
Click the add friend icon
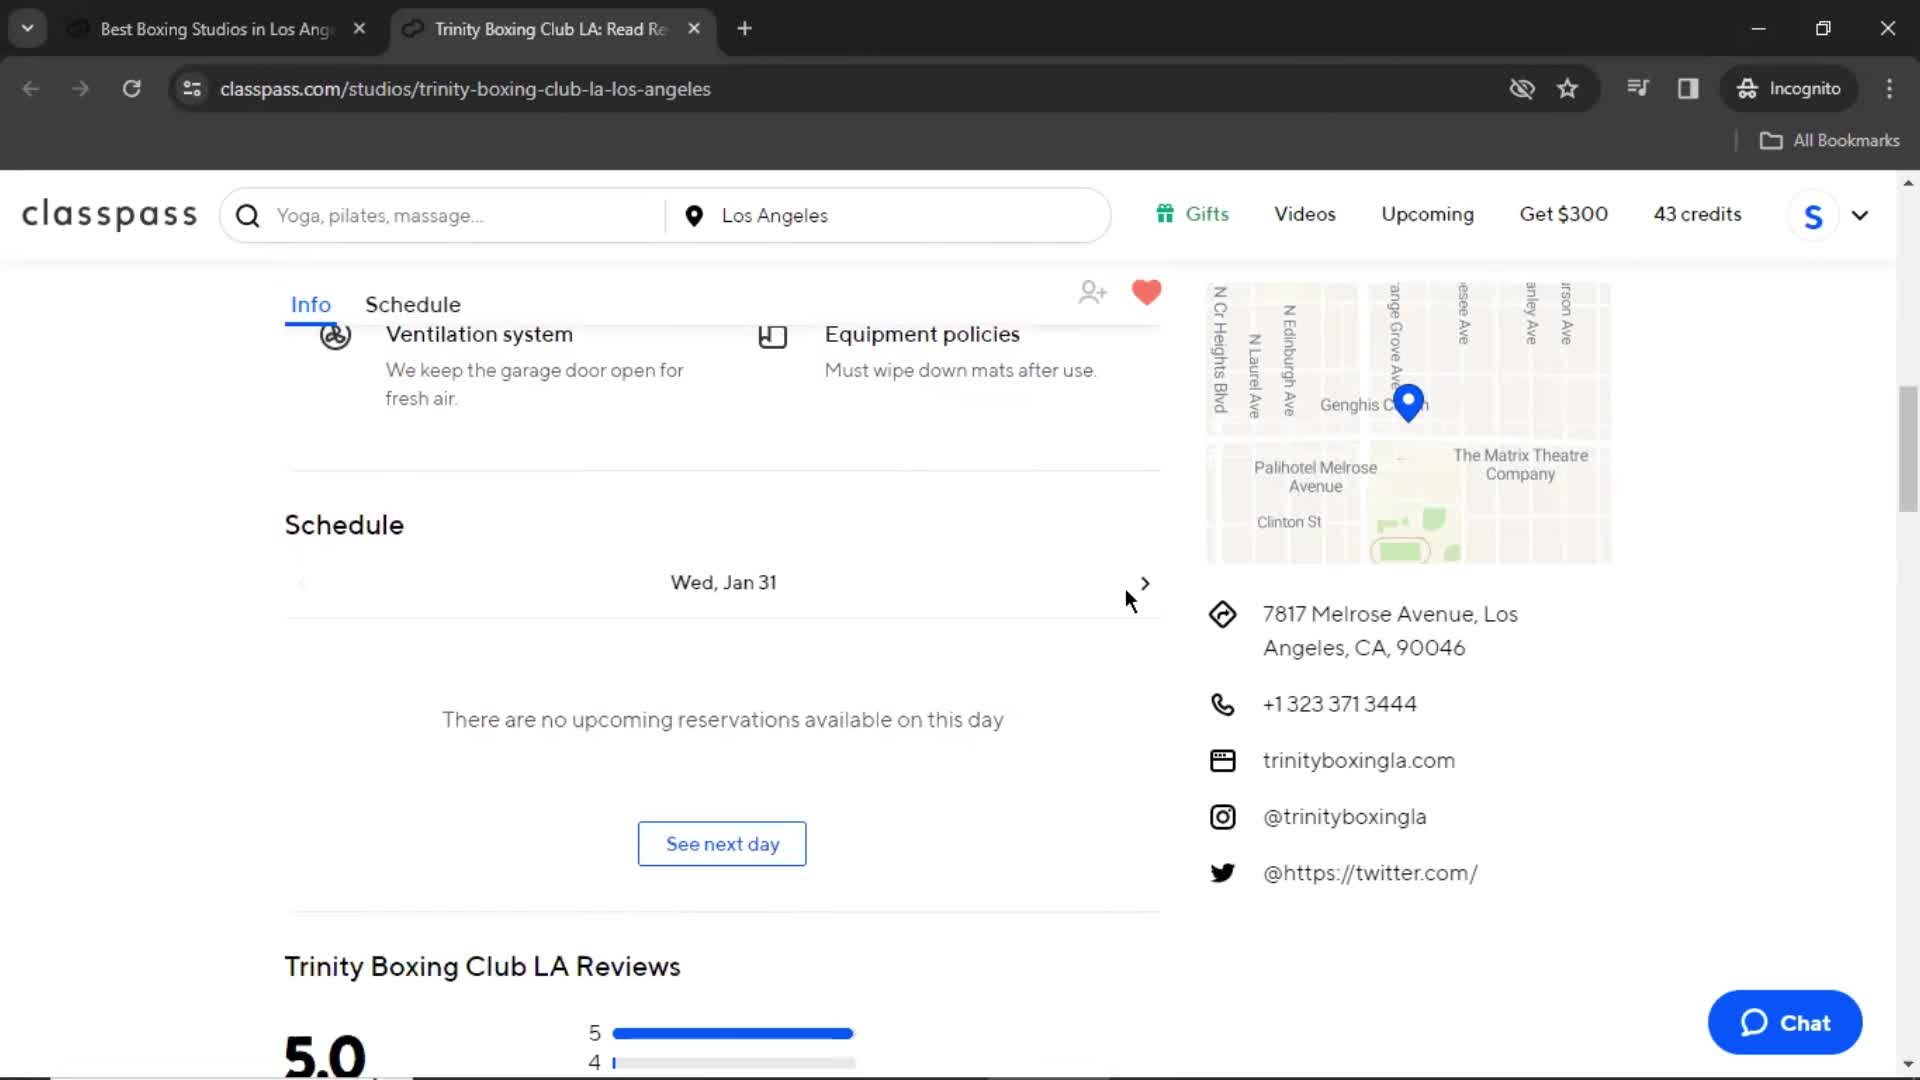click(x=1093, y=292)
